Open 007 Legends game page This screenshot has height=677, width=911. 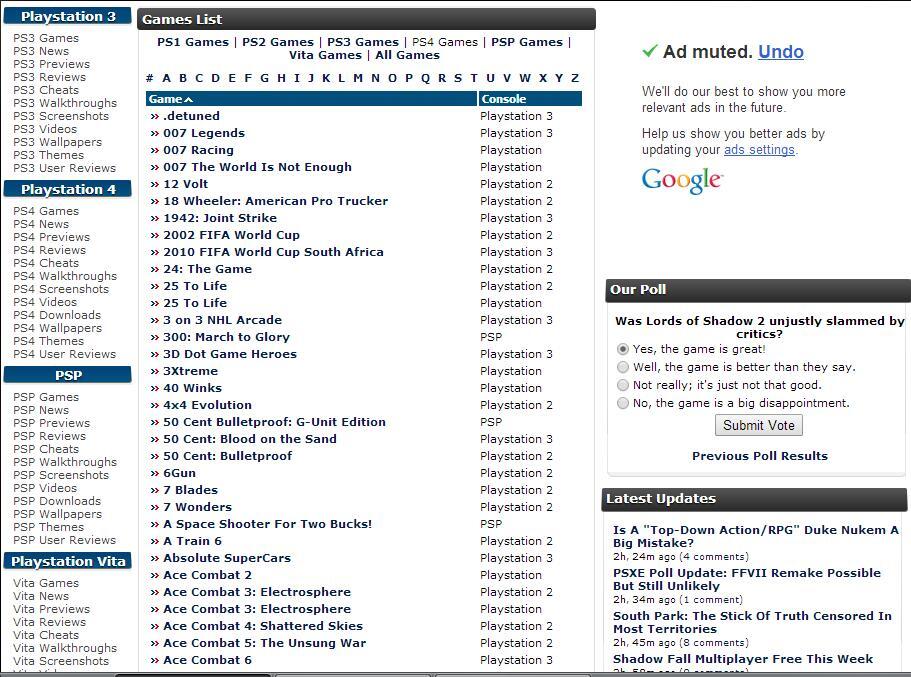click(x=204, y=133)
